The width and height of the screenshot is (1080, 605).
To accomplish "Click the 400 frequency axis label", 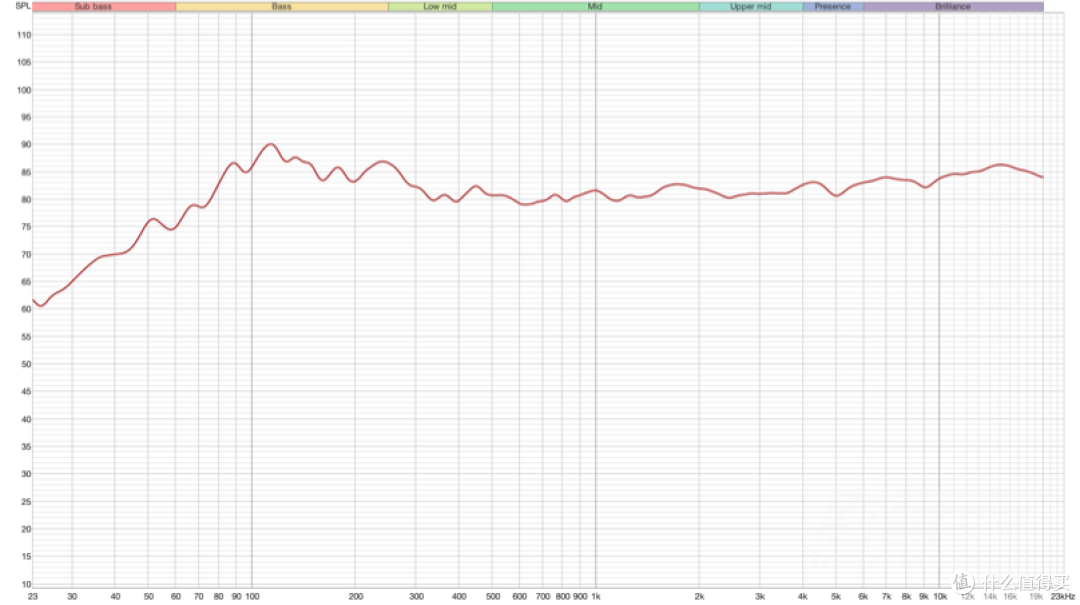I will (x=459, y=596).
